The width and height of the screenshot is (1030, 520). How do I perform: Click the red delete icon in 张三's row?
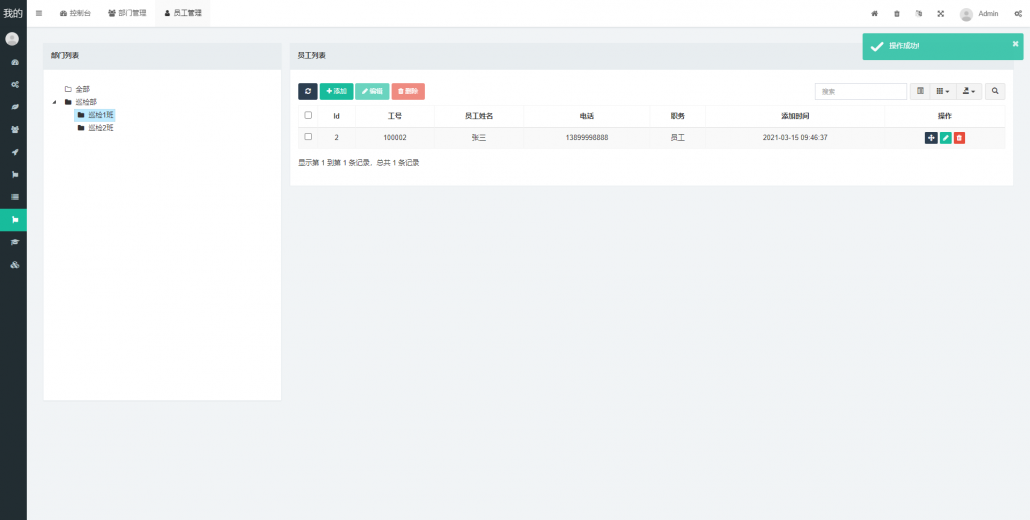pyautogui.click(x=959, y=138)
